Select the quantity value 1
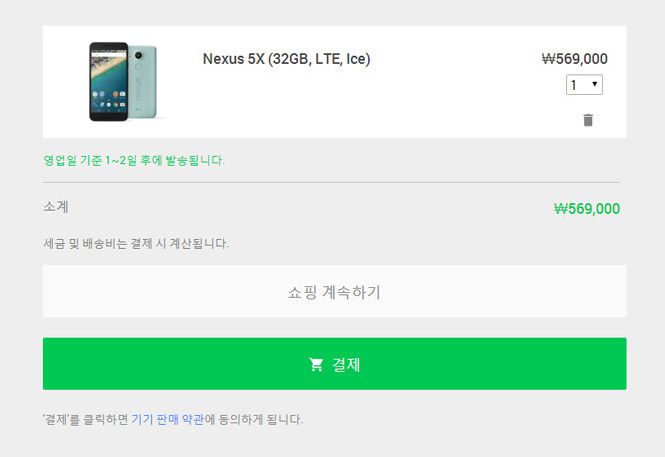 574,85
